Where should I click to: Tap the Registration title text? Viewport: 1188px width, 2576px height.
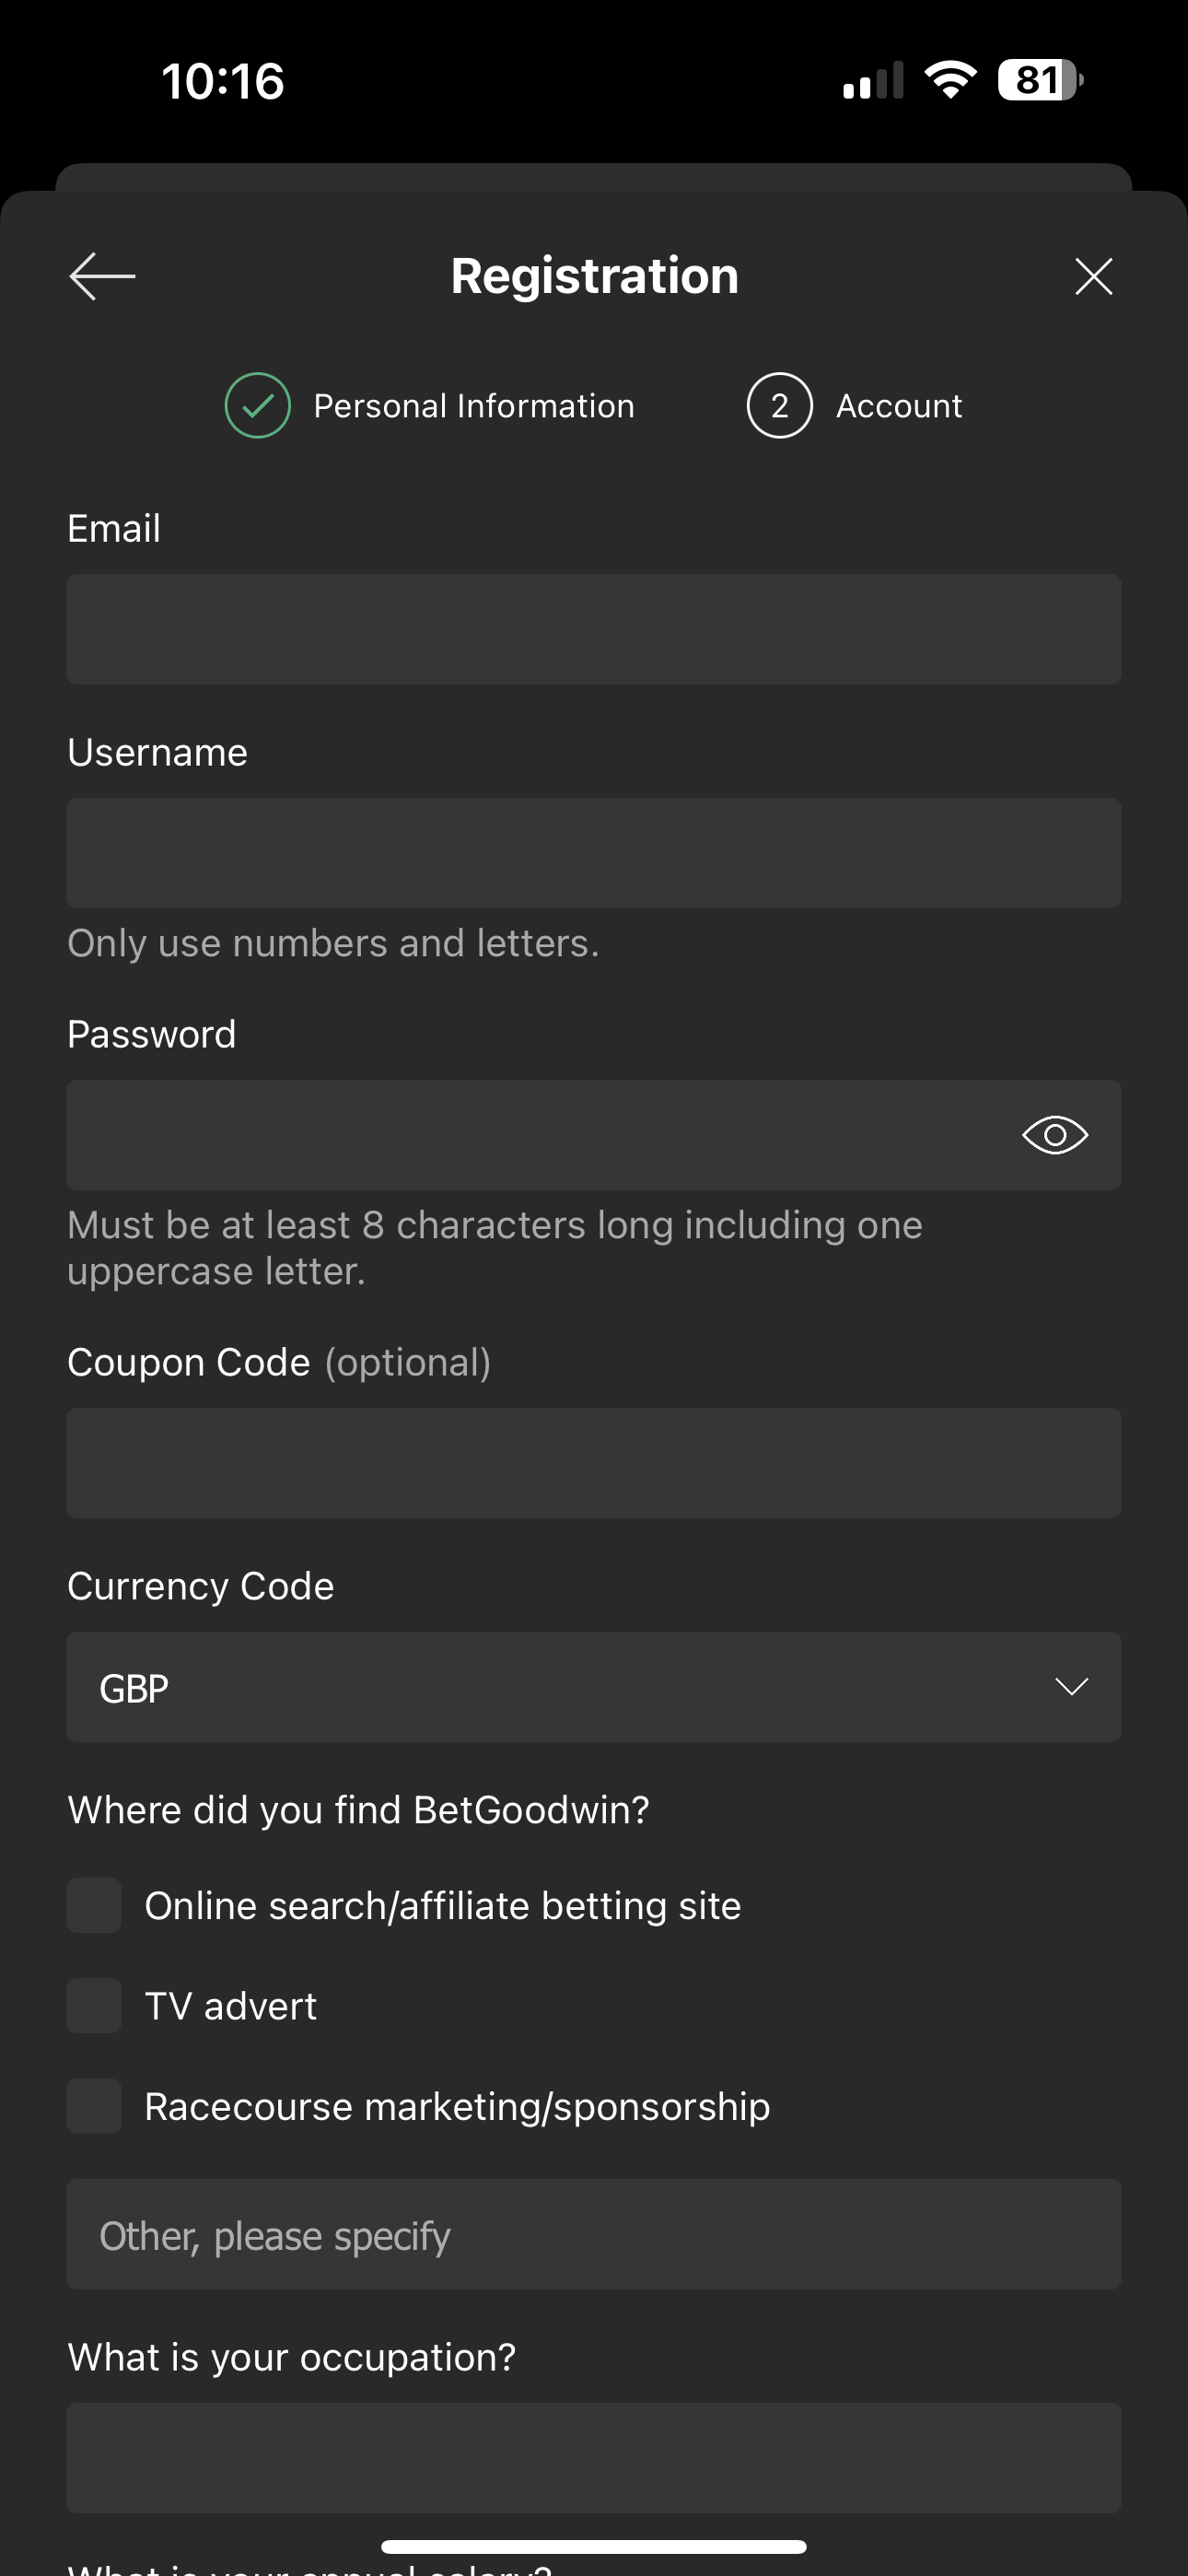coord(594,276)
